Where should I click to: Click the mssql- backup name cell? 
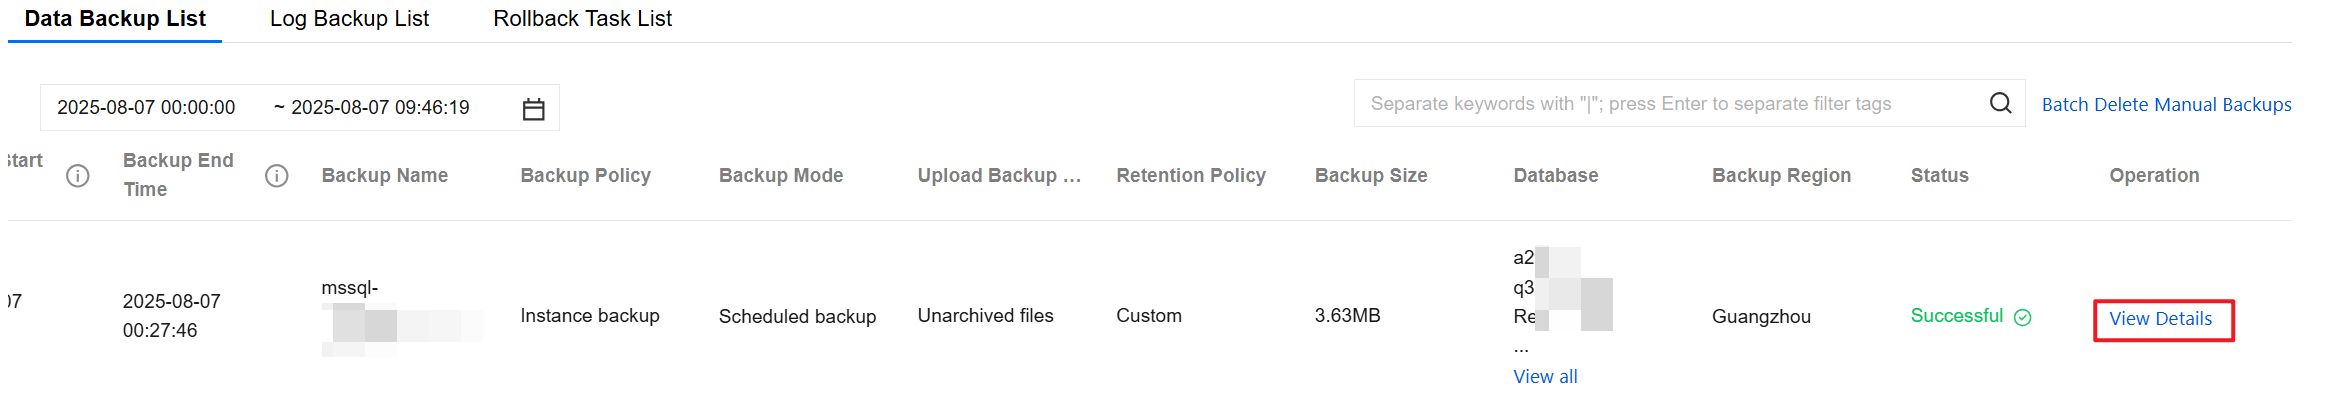click(x=350, y=288)
